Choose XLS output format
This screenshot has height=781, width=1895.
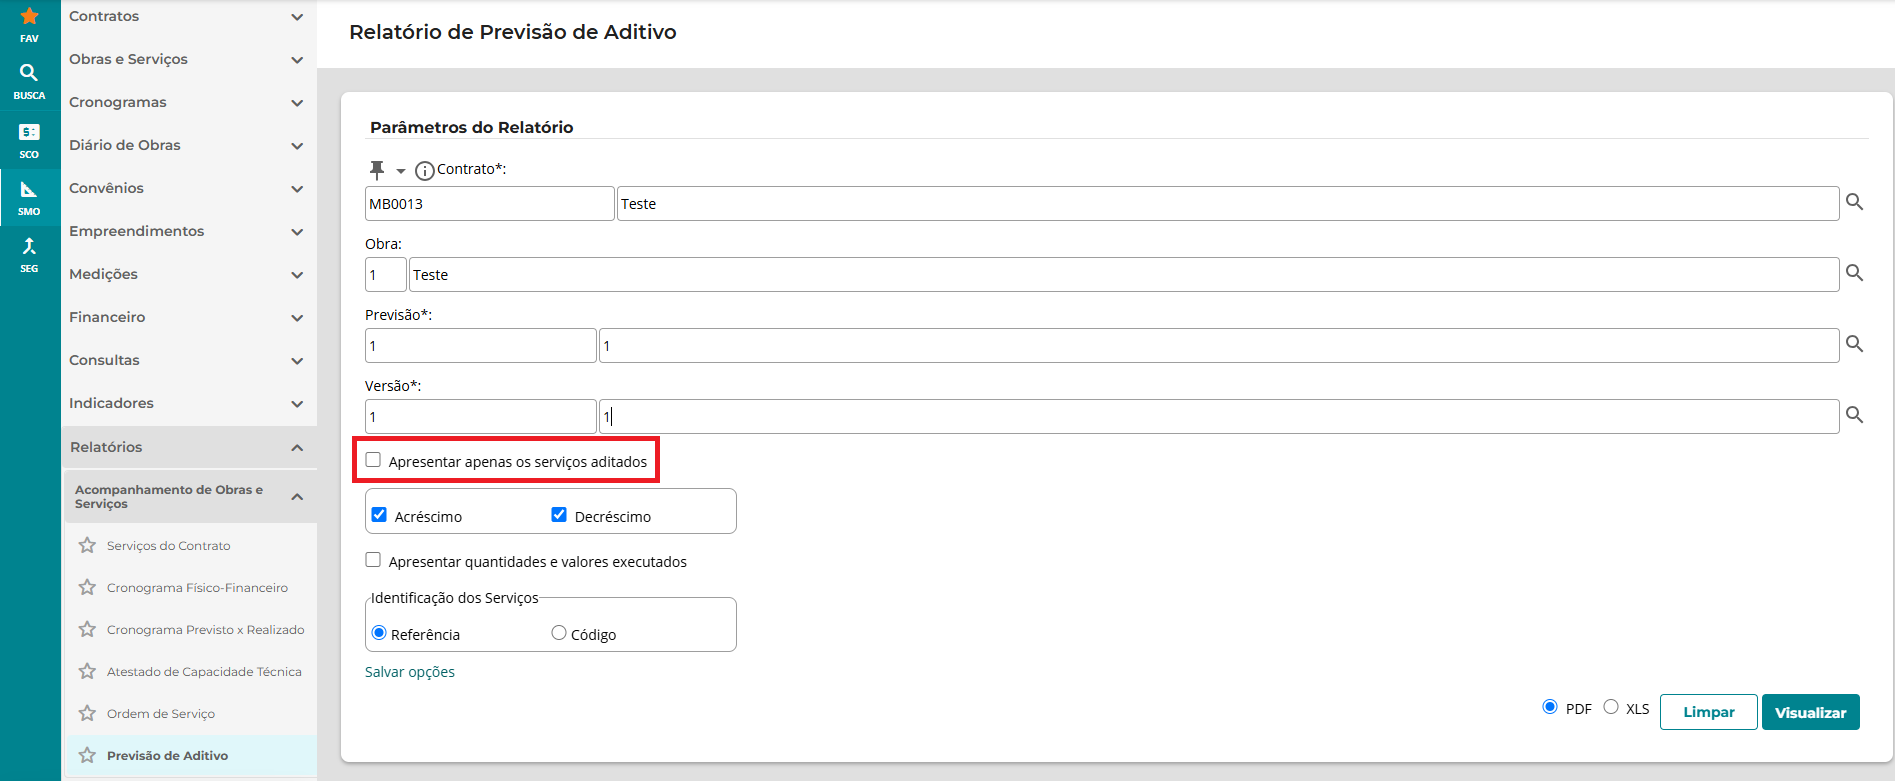click(x=1610, y=707)
